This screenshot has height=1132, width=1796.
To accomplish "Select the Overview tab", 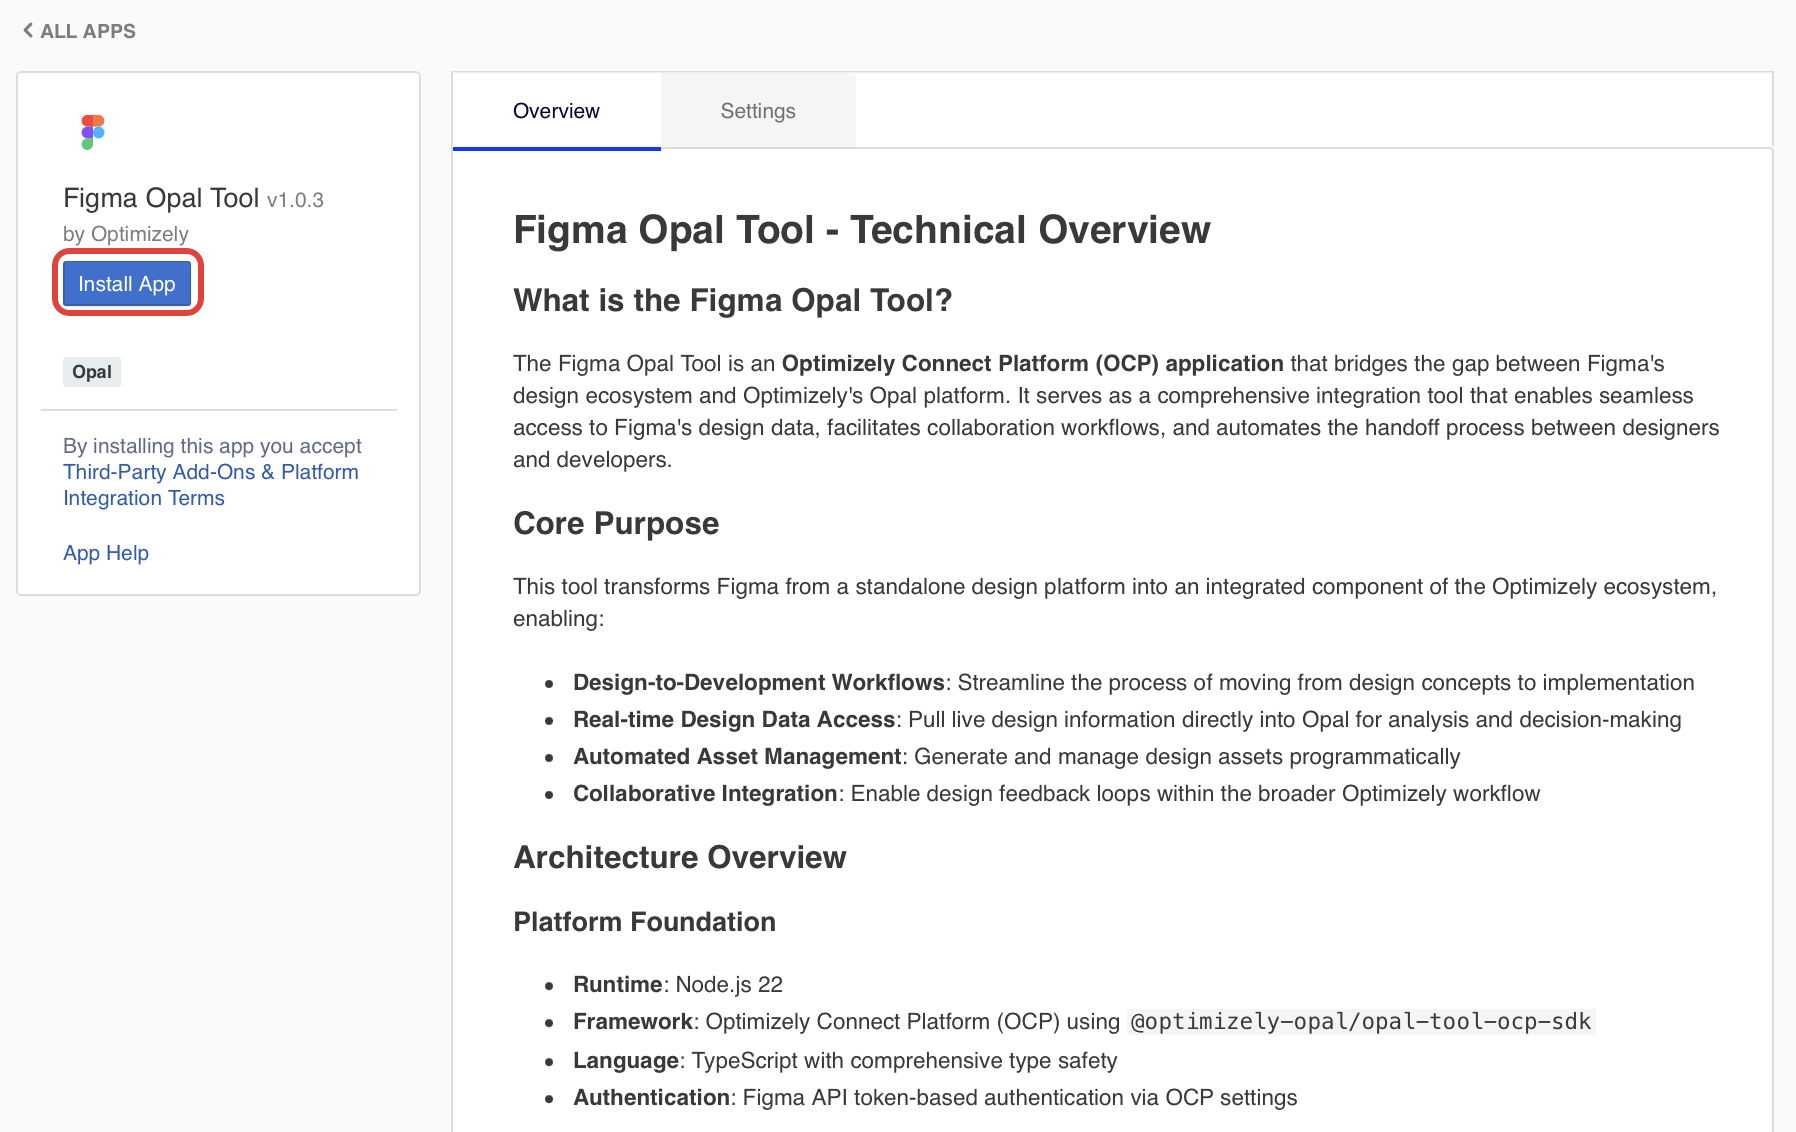I will 556,111.
